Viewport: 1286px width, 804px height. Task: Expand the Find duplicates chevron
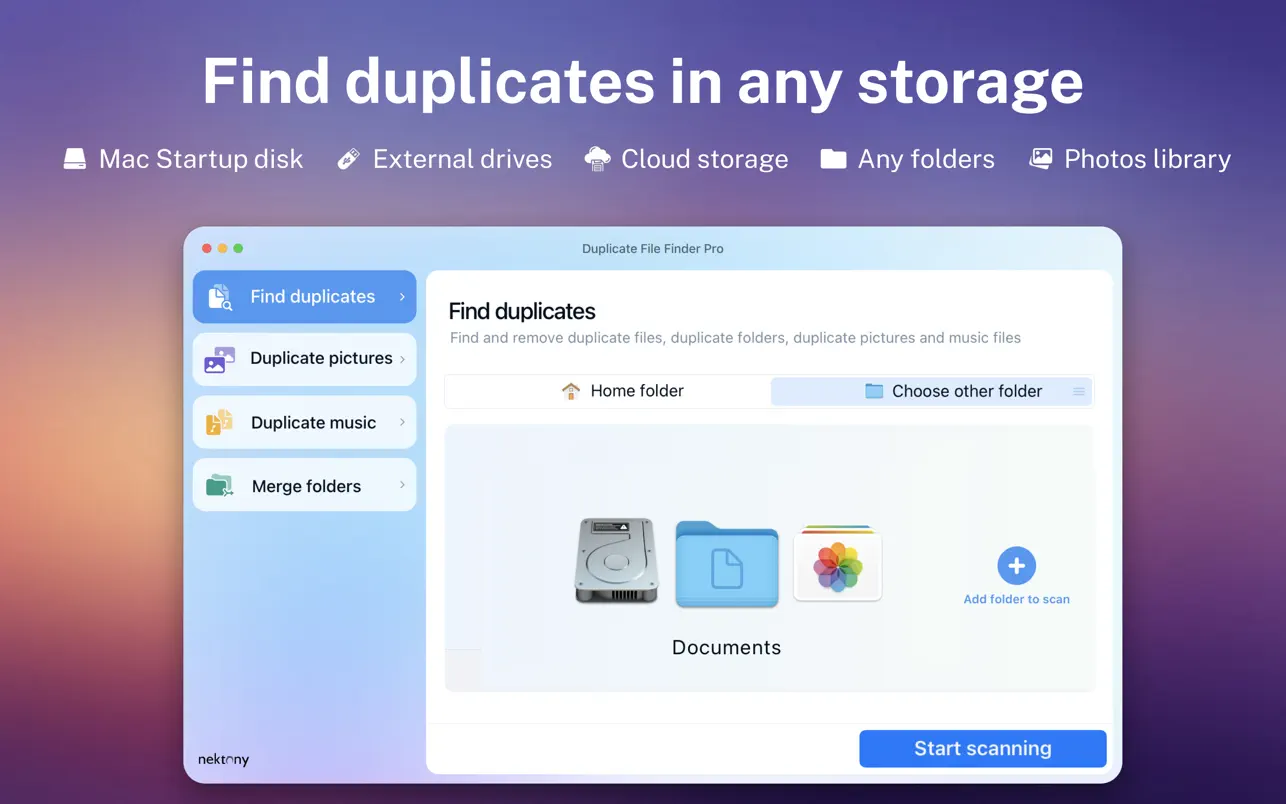click(x=402, y=296)
